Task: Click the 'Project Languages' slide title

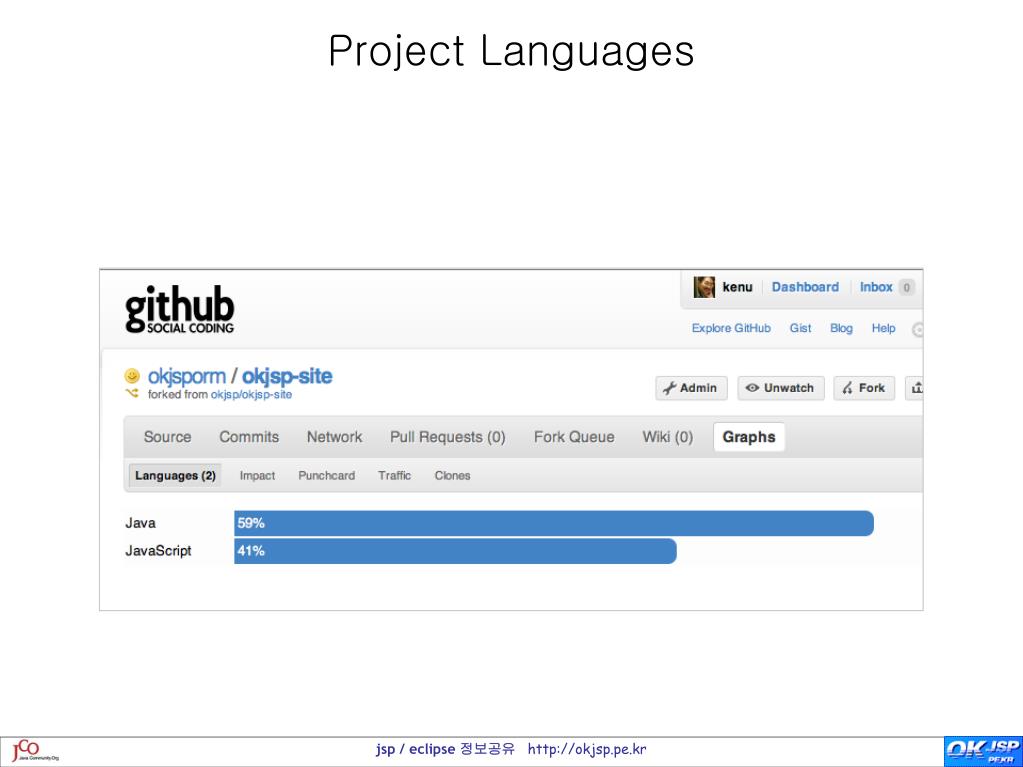Action: (511, 51)
